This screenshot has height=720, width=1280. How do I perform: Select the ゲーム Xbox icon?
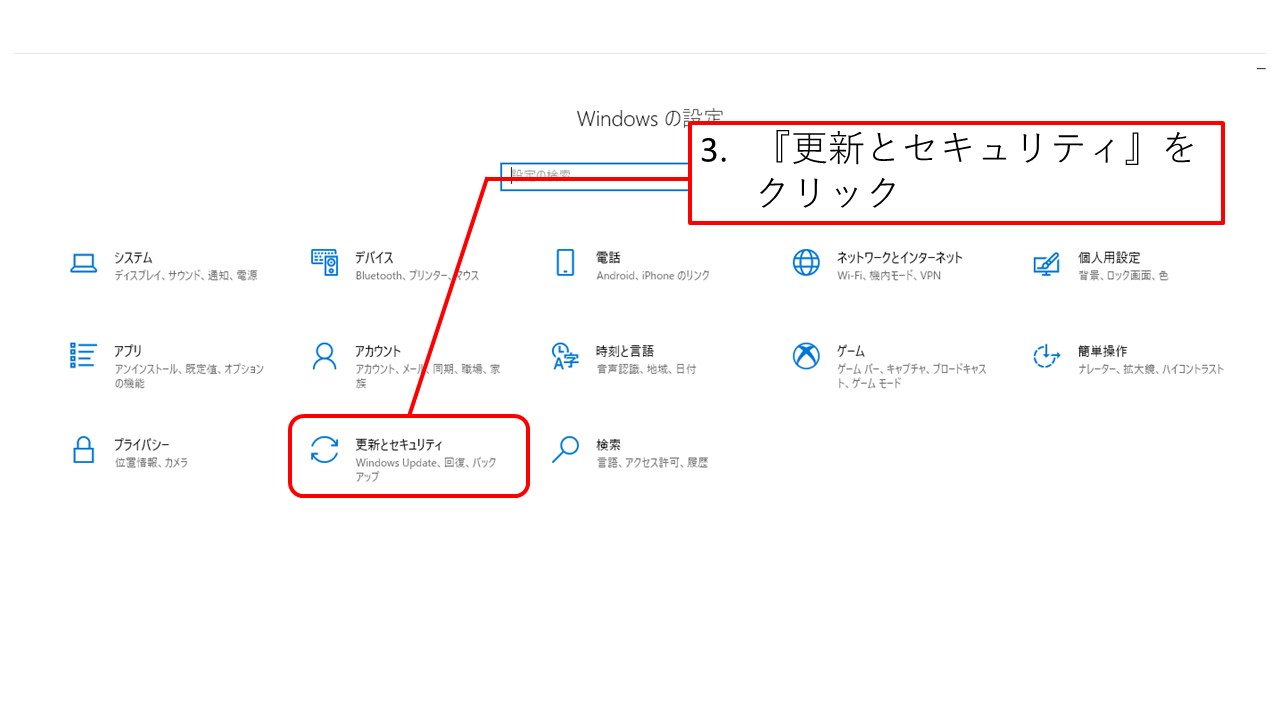pos(806,356)
